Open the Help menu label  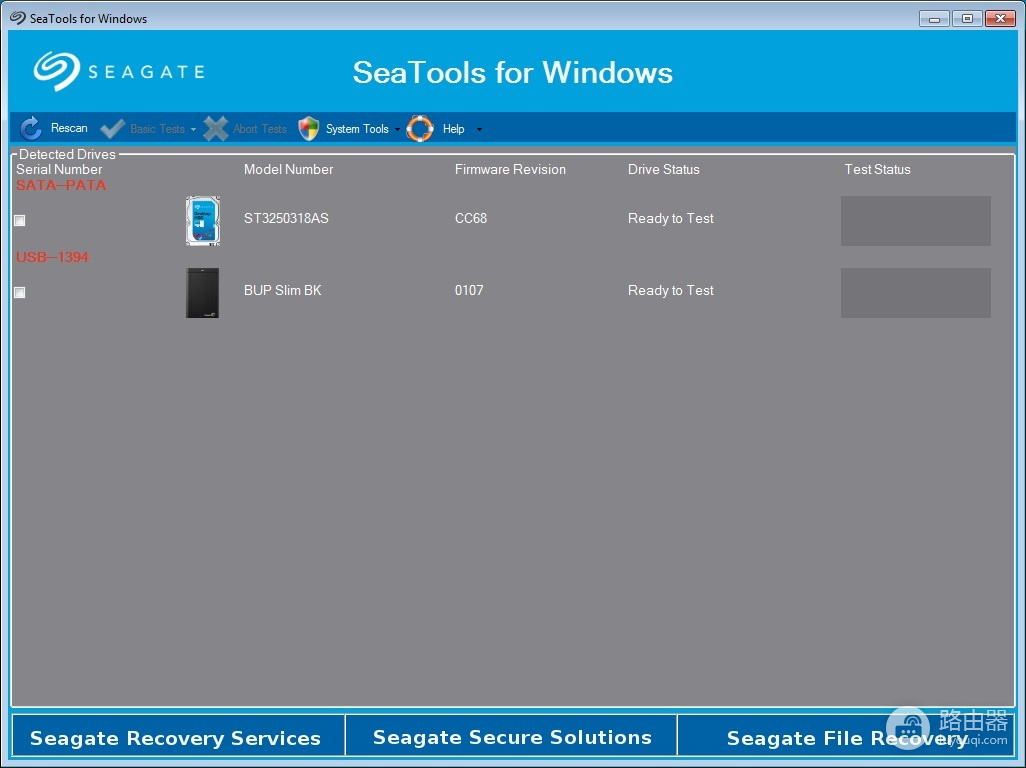pyautogui.click(x=453, y=129)
